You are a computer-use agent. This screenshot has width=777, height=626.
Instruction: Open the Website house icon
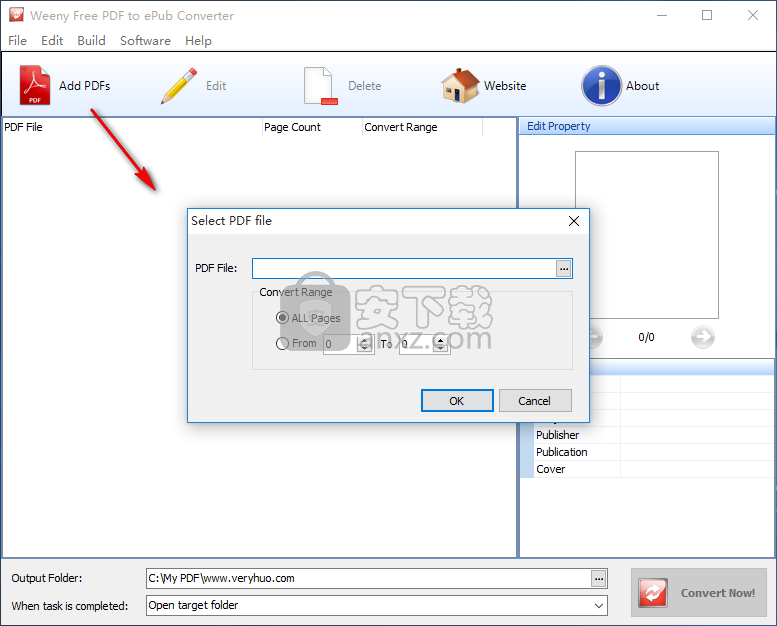(x=460, y=86)
